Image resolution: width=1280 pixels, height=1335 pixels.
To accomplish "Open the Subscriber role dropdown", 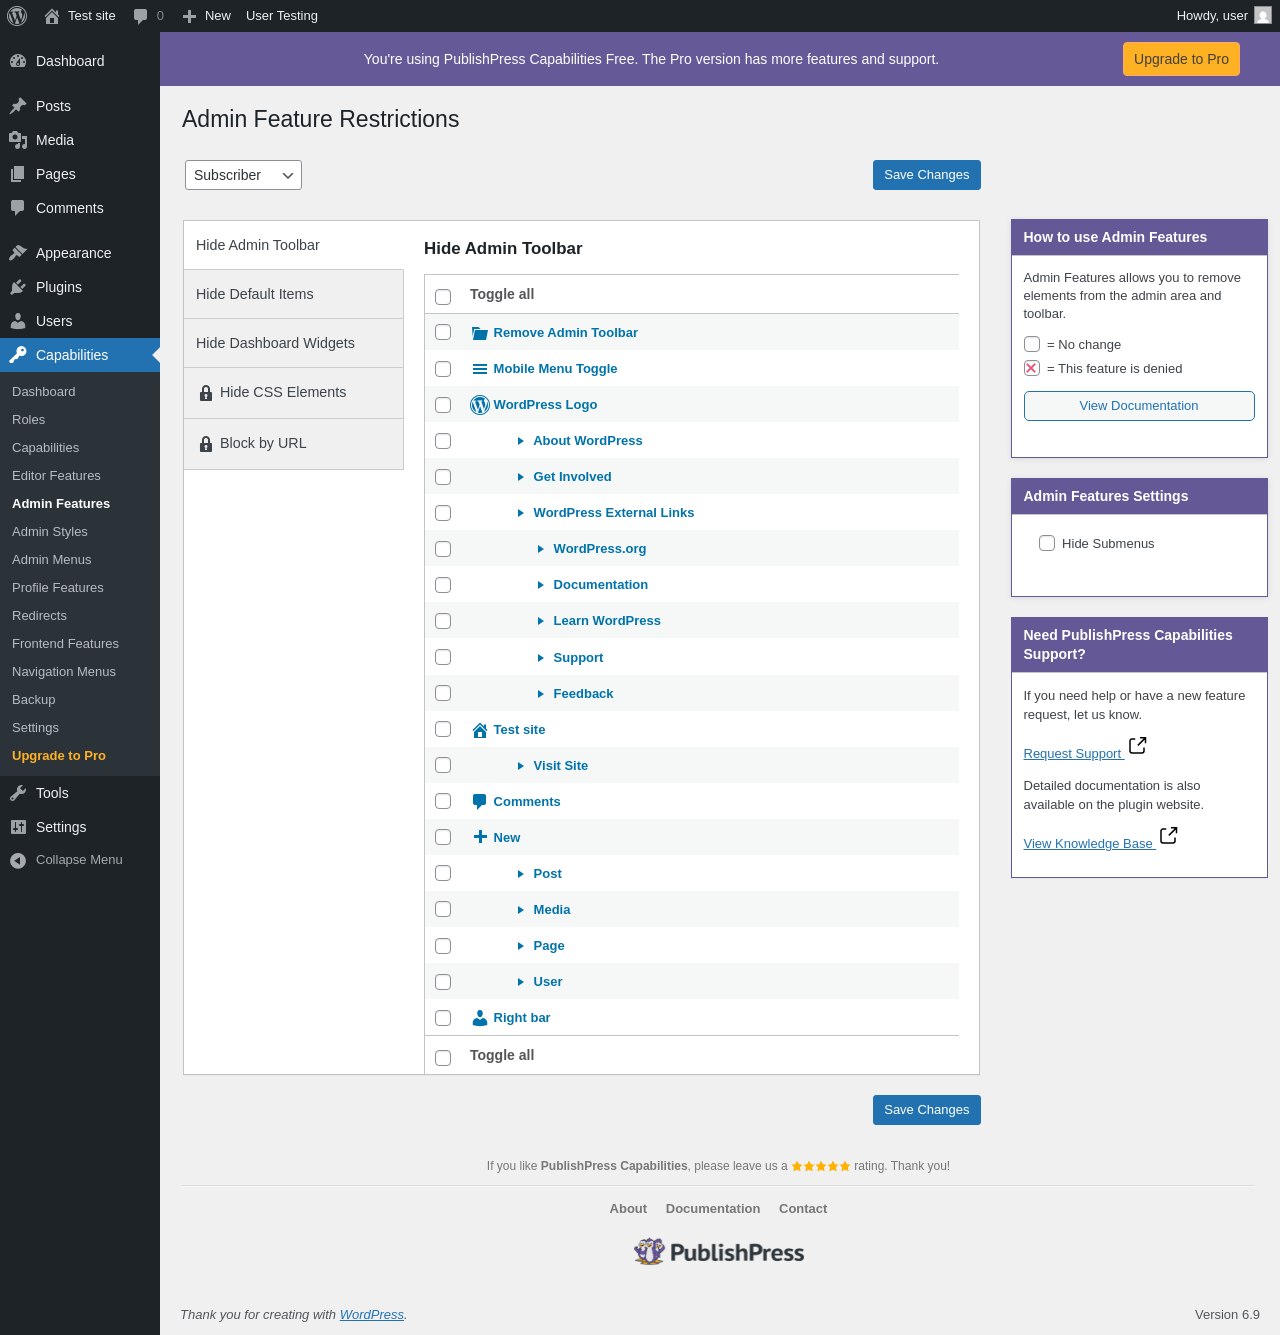I will 243,175.
